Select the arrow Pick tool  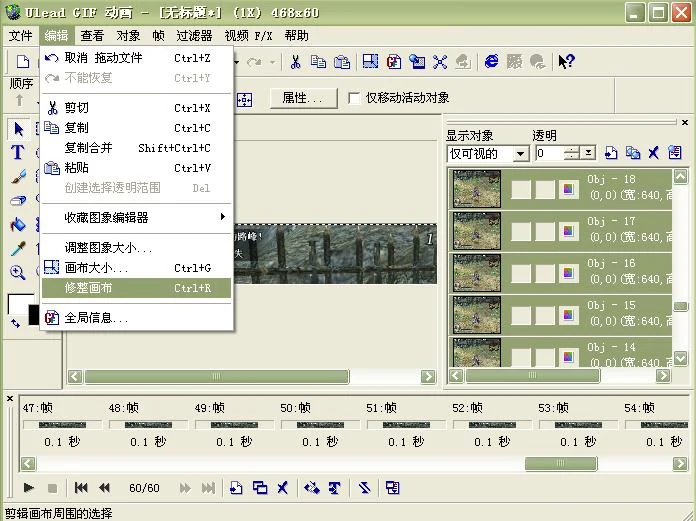[19, 129]
